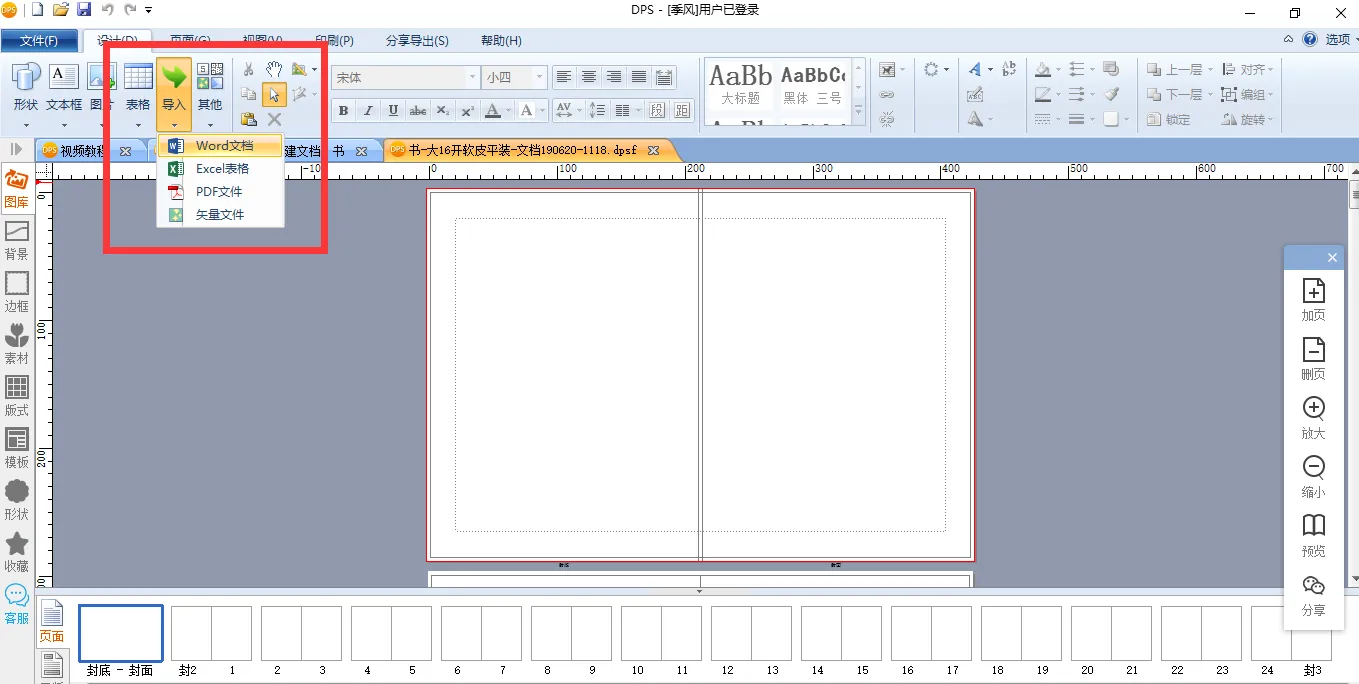Click the 放大 zoom in icon
1359x684 pixels.
[1313, 417]
